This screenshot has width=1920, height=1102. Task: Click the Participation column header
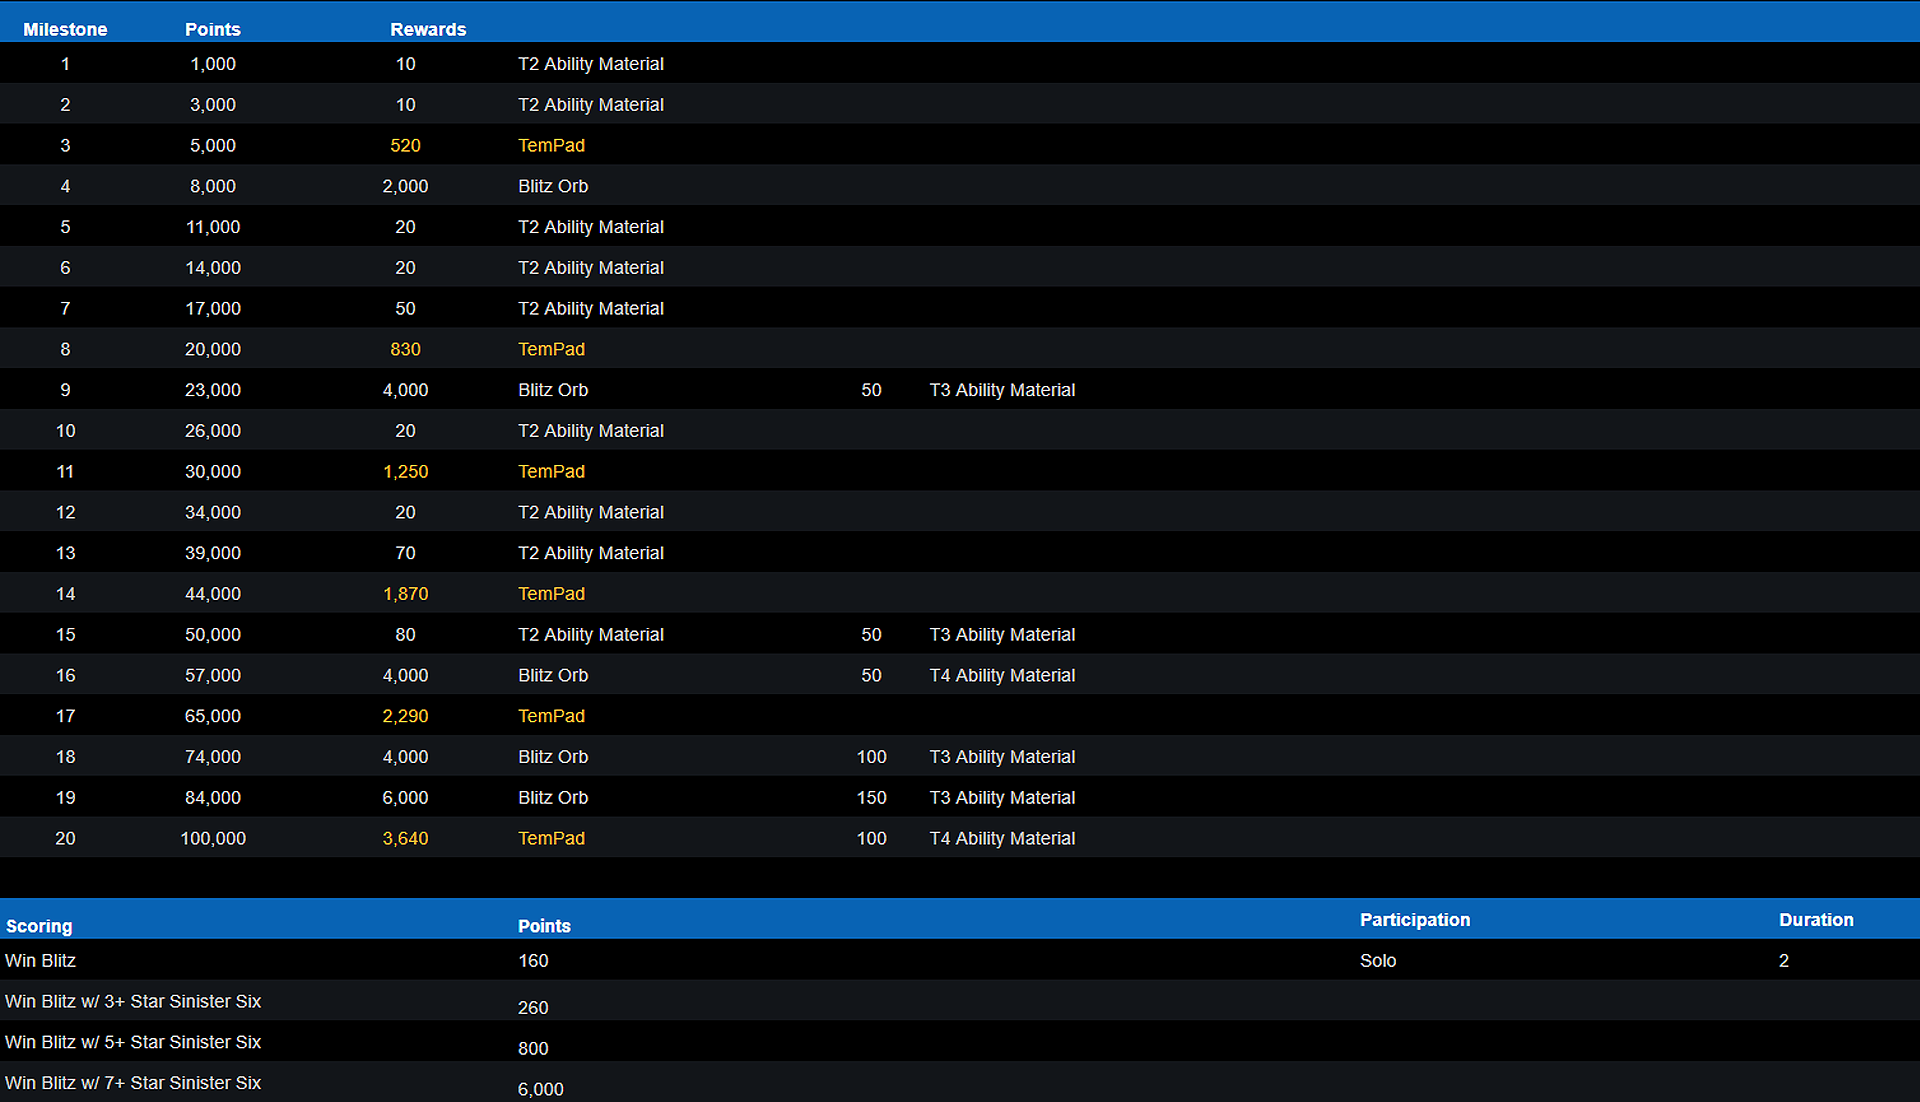coord(1414,919)
